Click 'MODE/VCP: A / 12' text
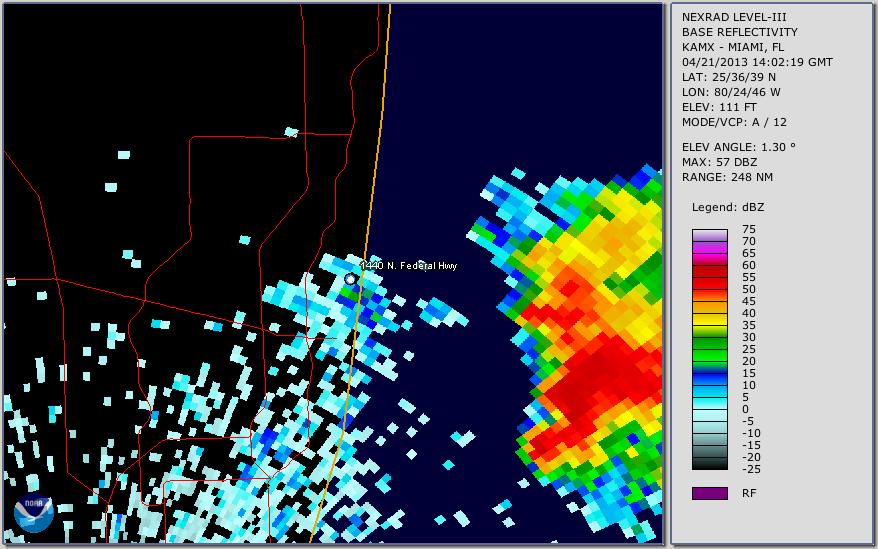Screen dimensions: 878x549 click(734, 122)
